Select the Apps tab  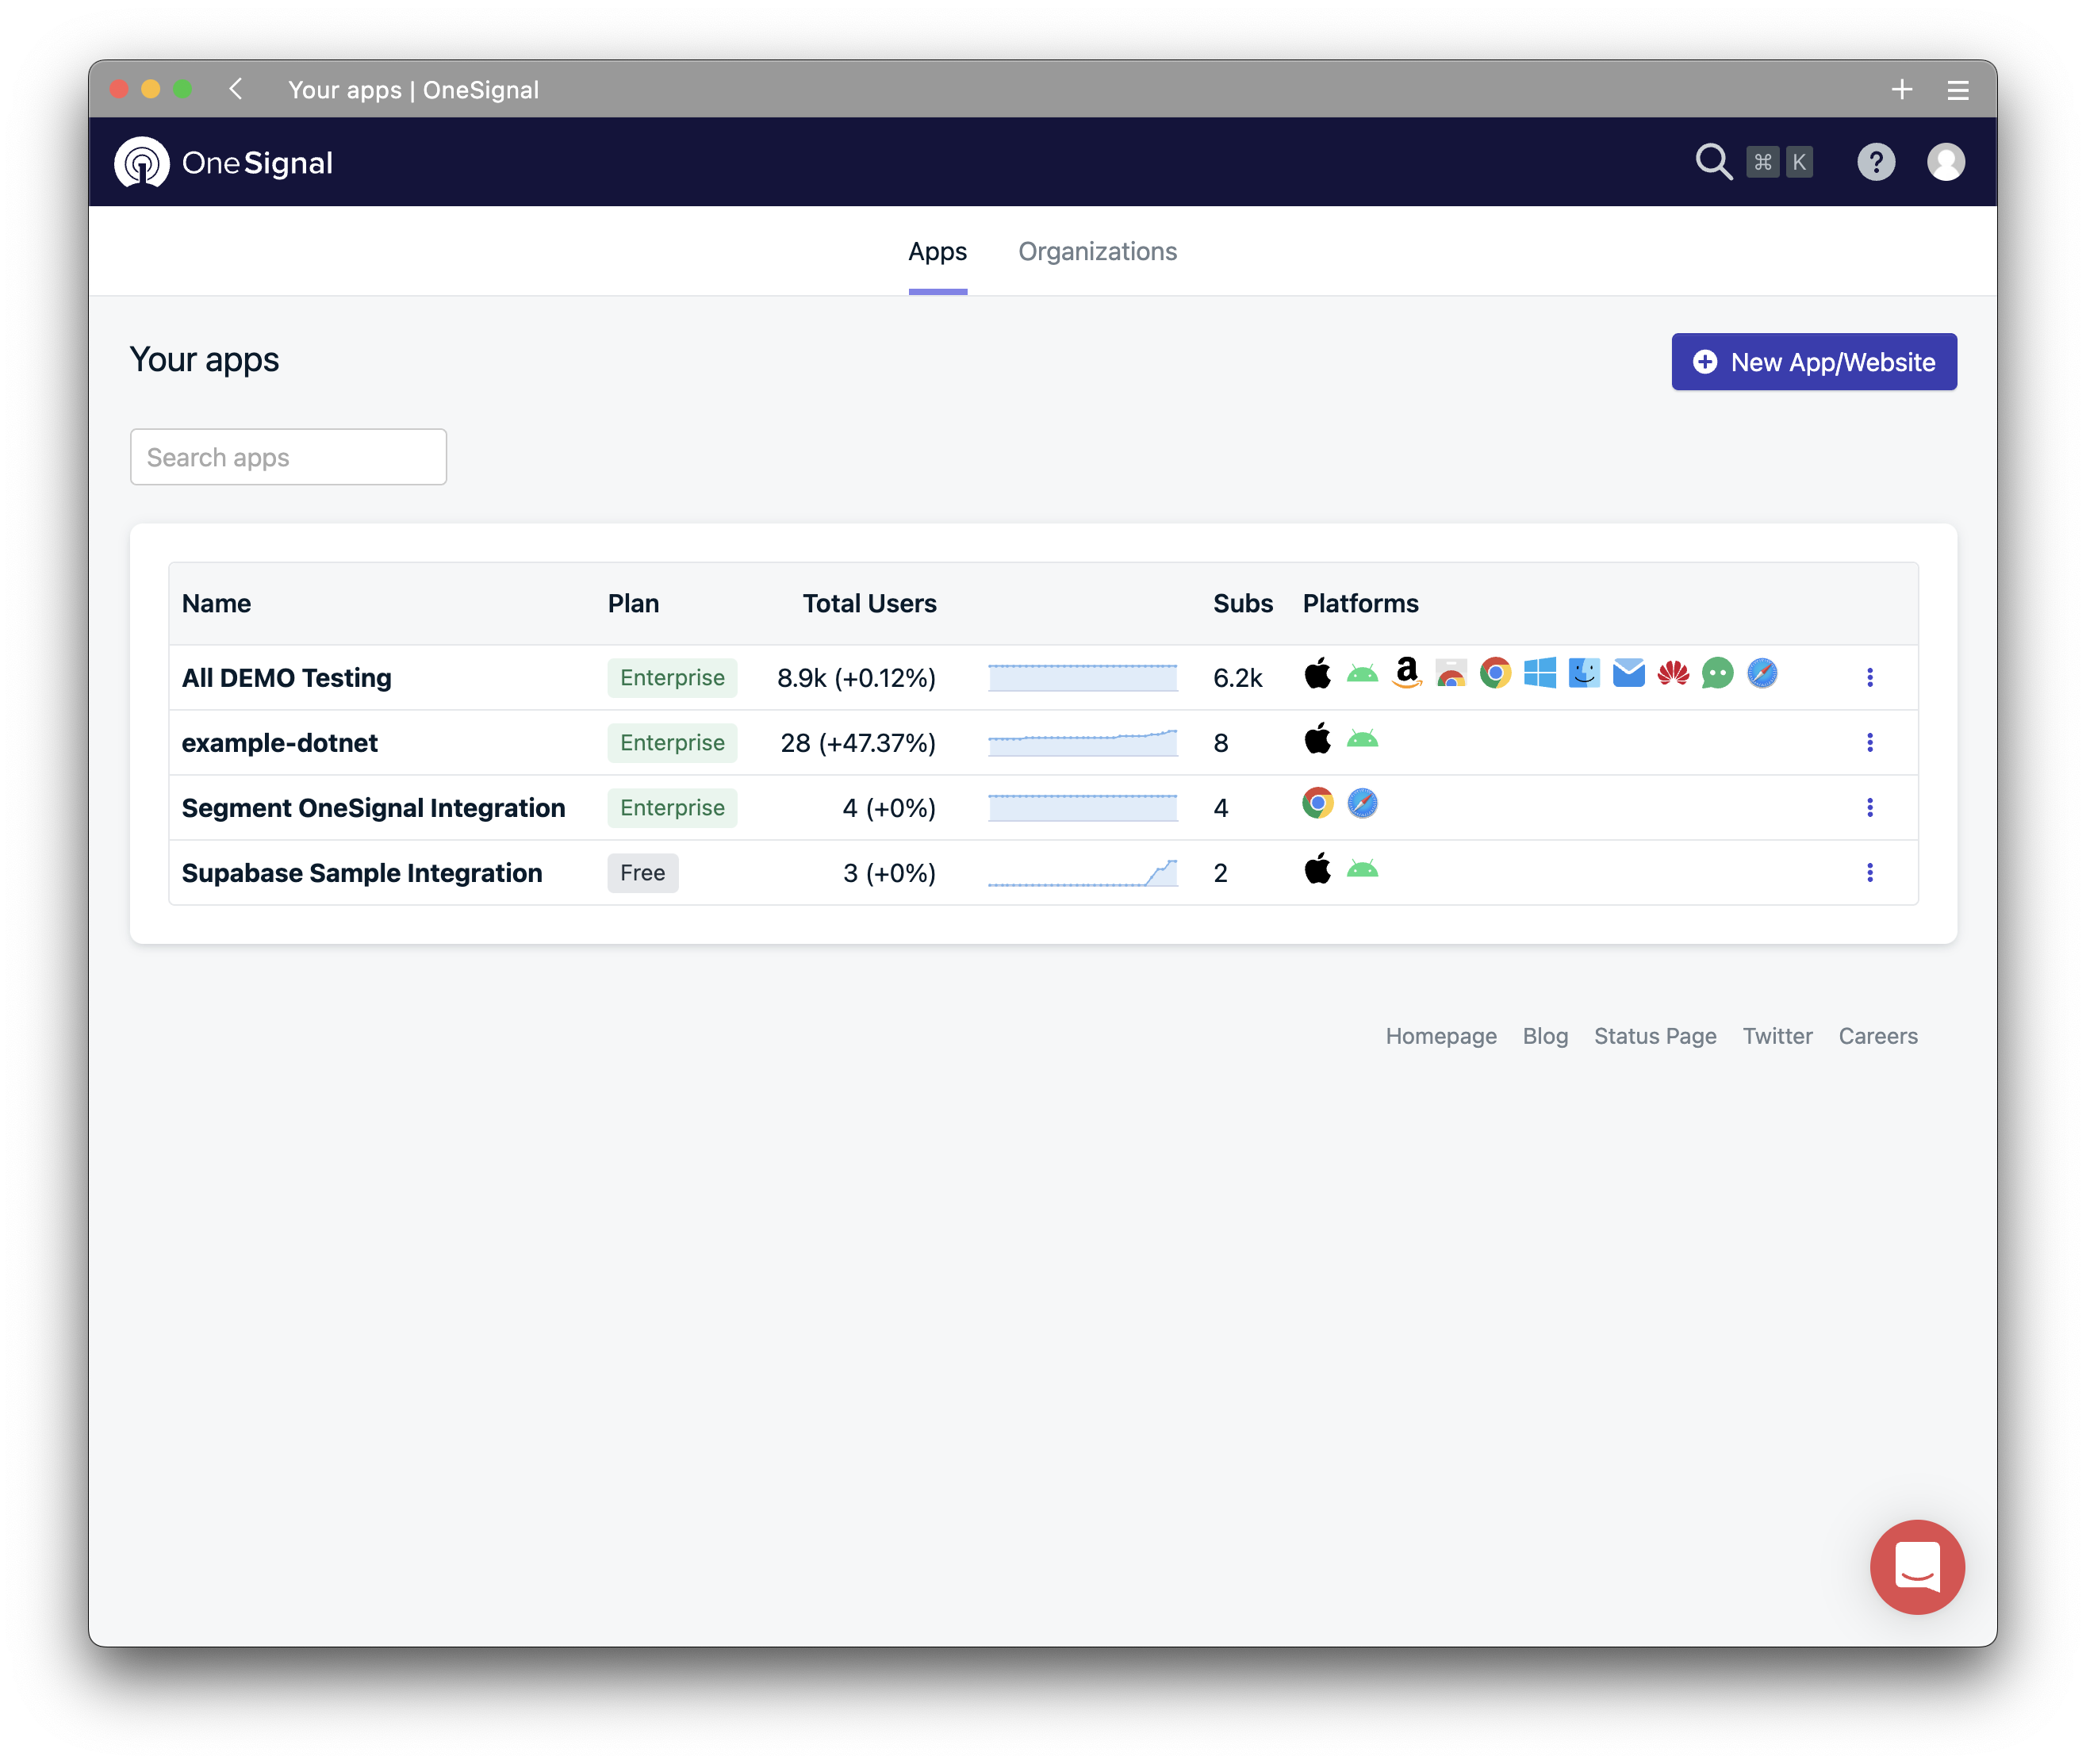tap(937, 251)
